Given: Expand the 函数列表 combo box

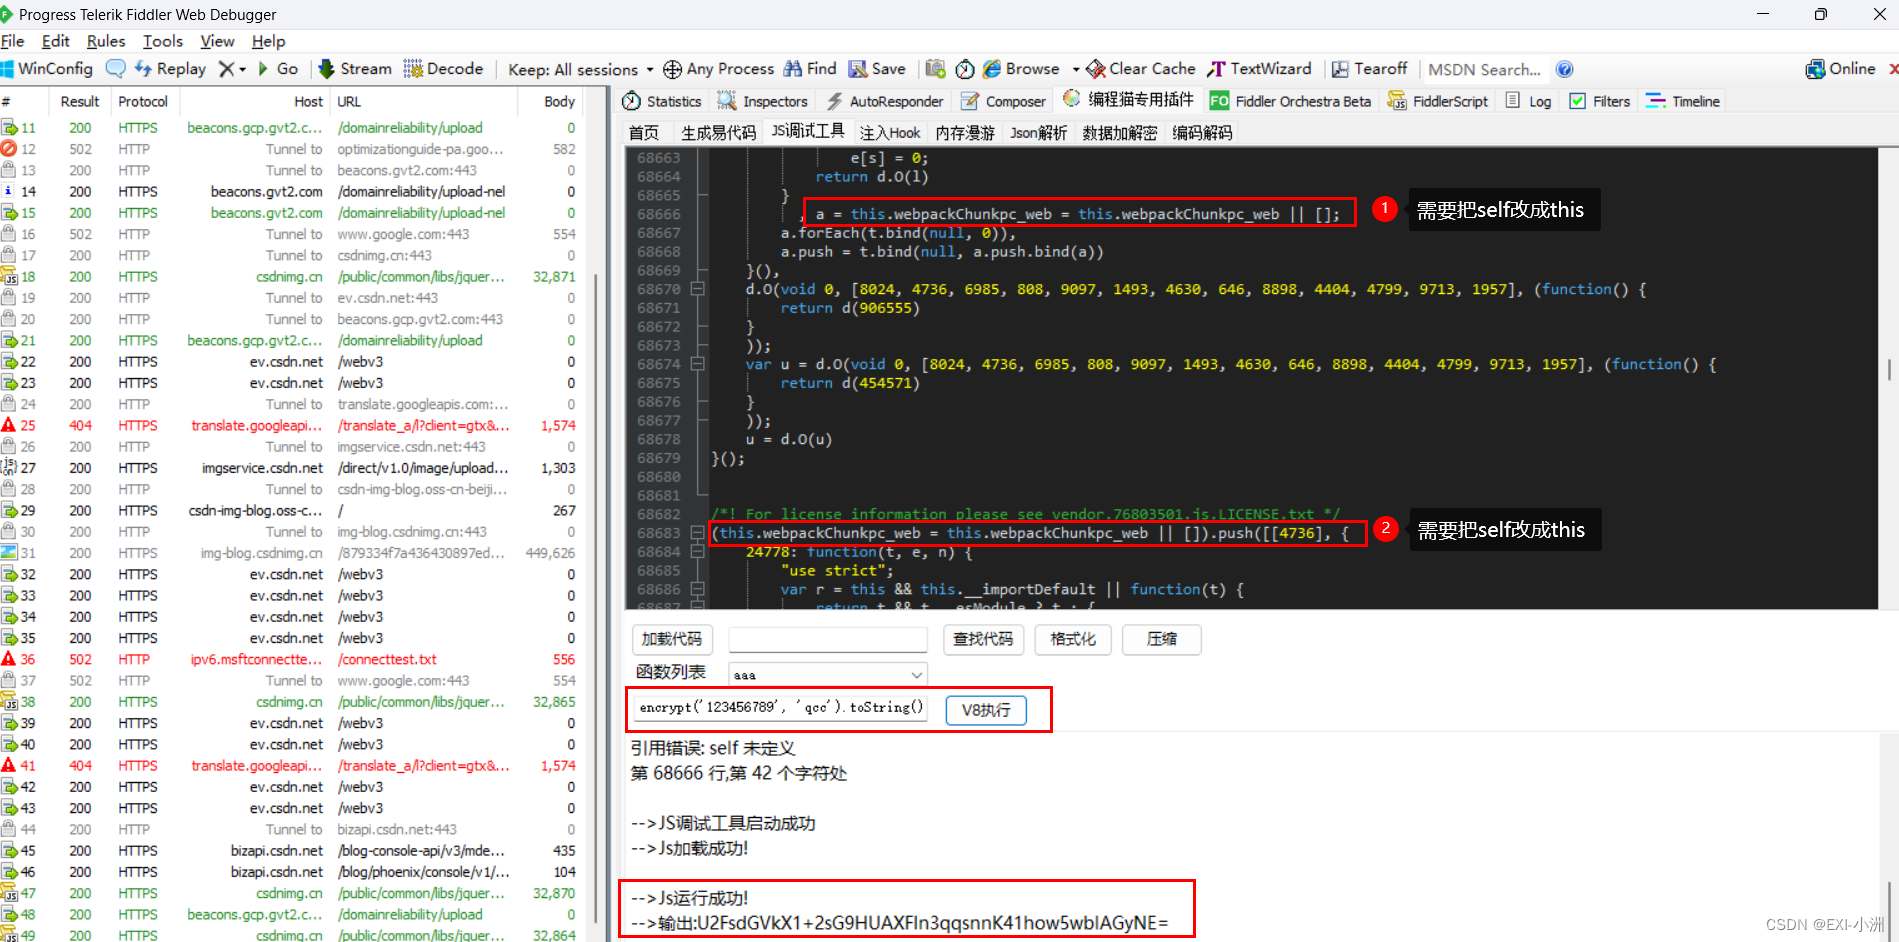Looking at the screenshot, I should click(916, 674).
